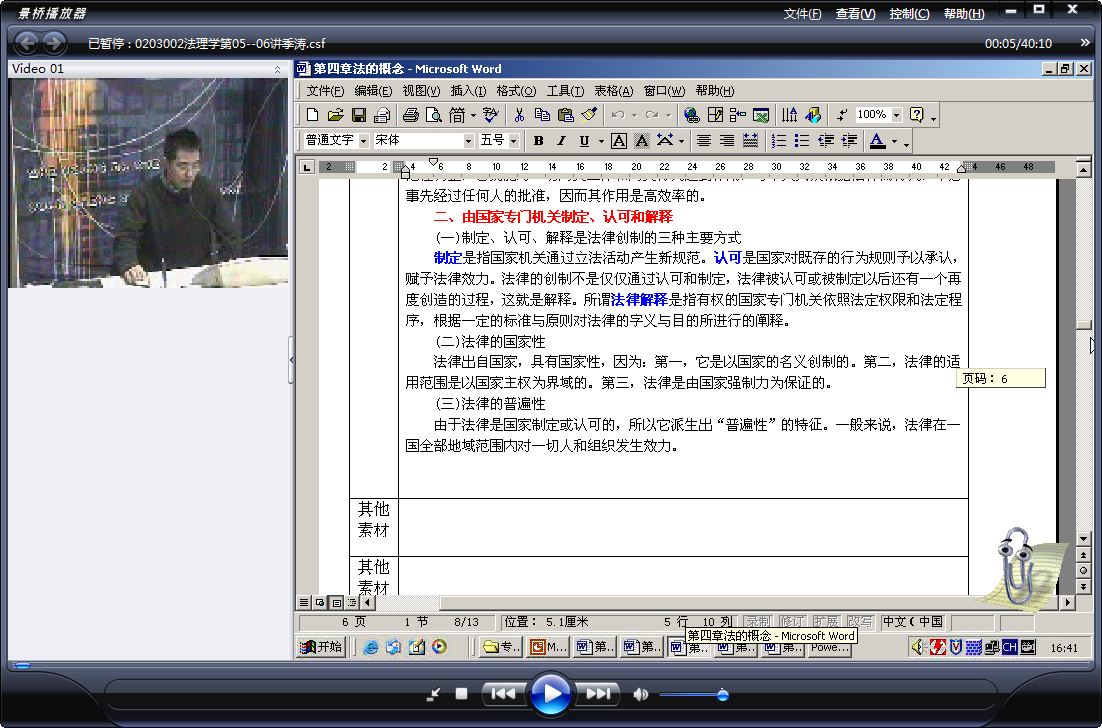The height and width of the screenshot is (728, 1102).
Task: Open the zoom dropdown showing 100%
Action: [x=897, y=115]
